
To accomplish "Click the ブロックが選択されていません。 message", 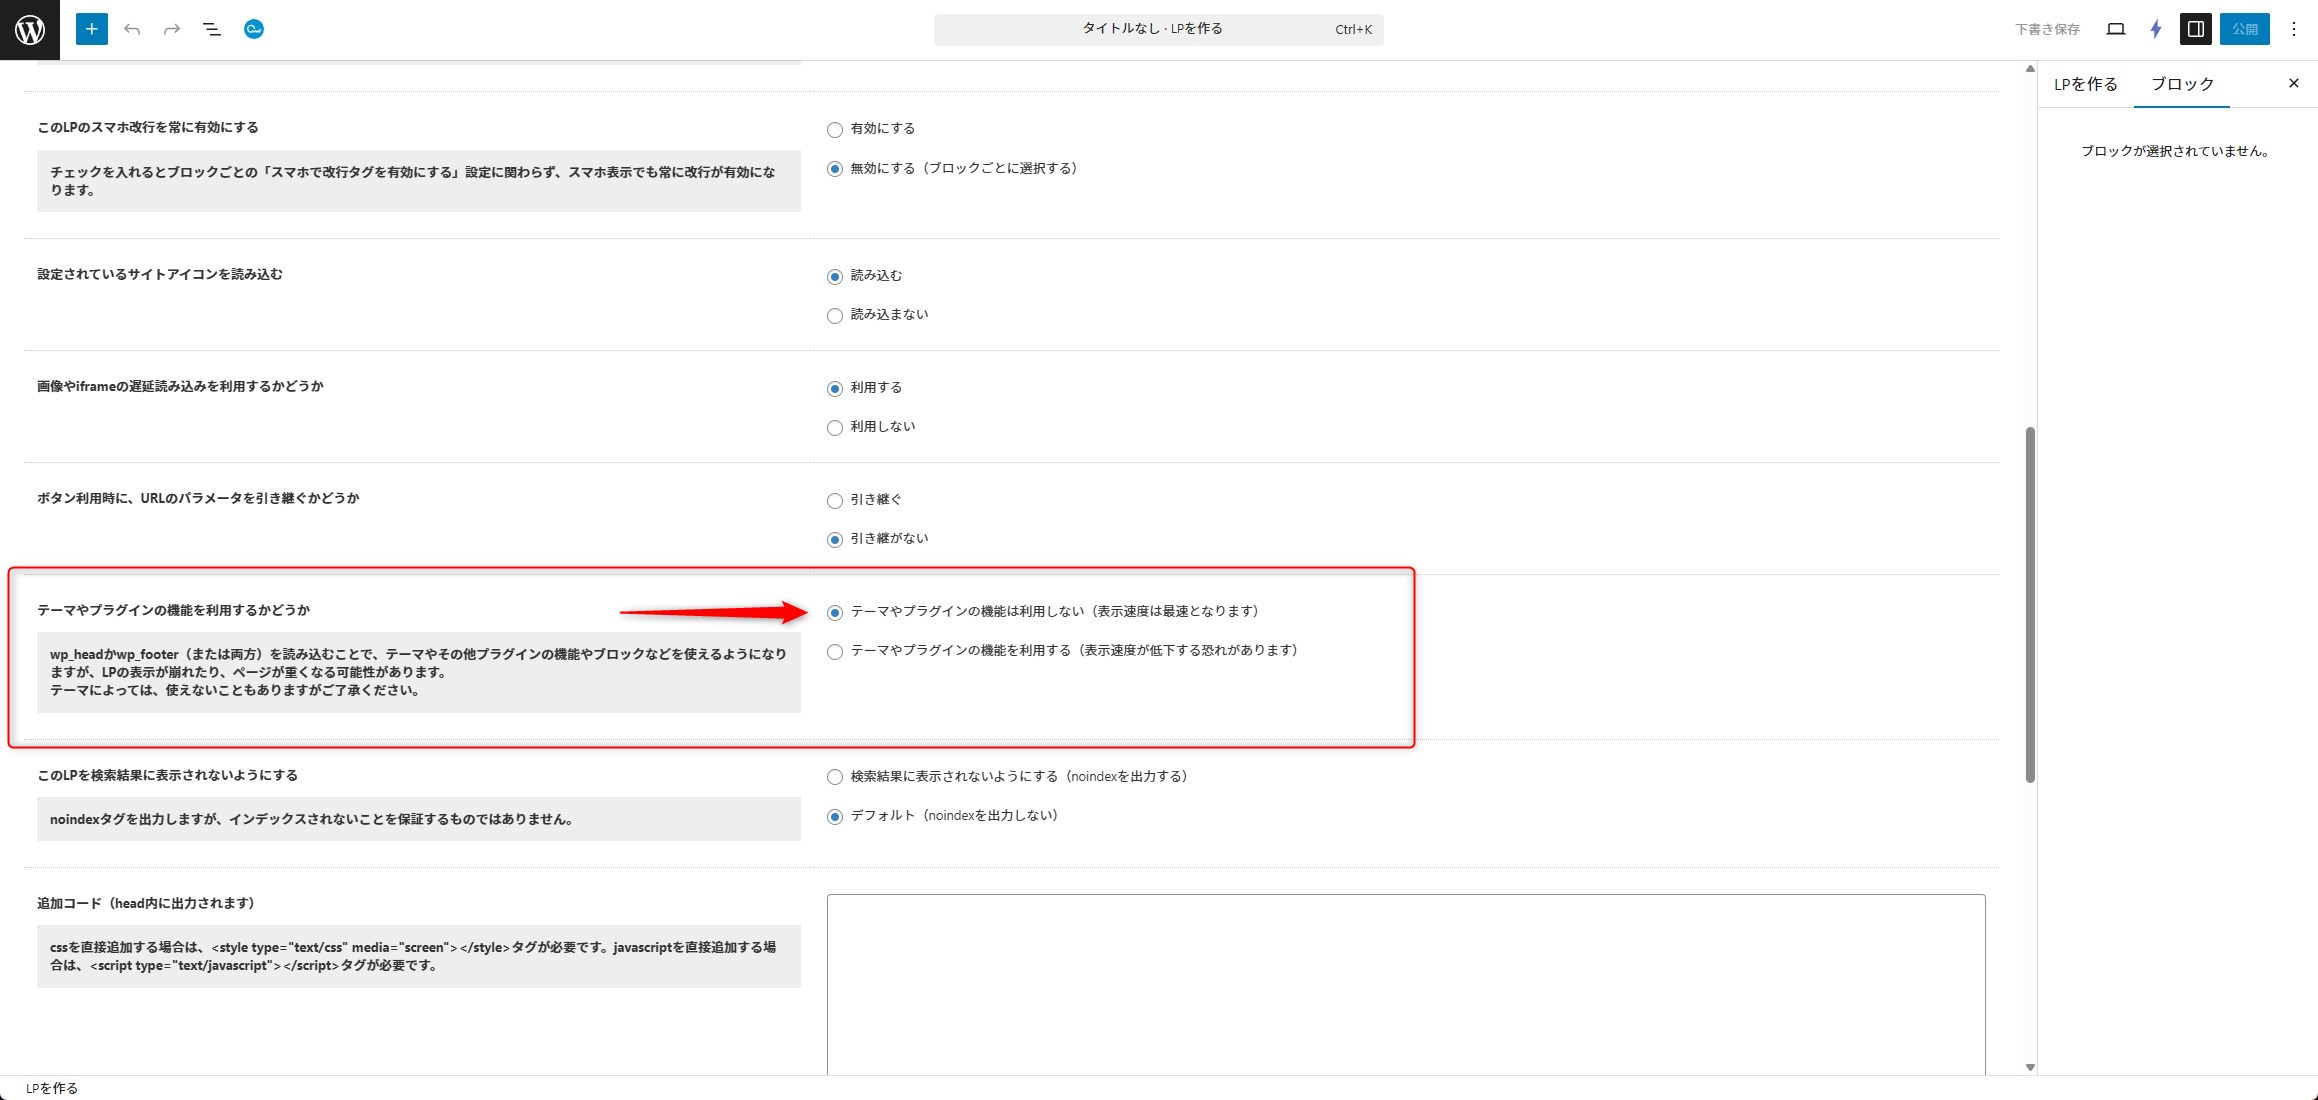I will (2177, 151).
